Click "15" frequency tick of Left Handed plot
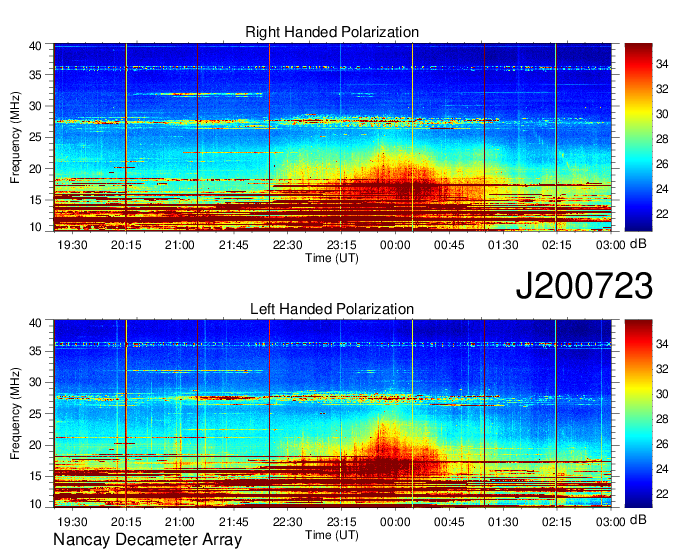 pyautogui.click(x=36, y=477)
